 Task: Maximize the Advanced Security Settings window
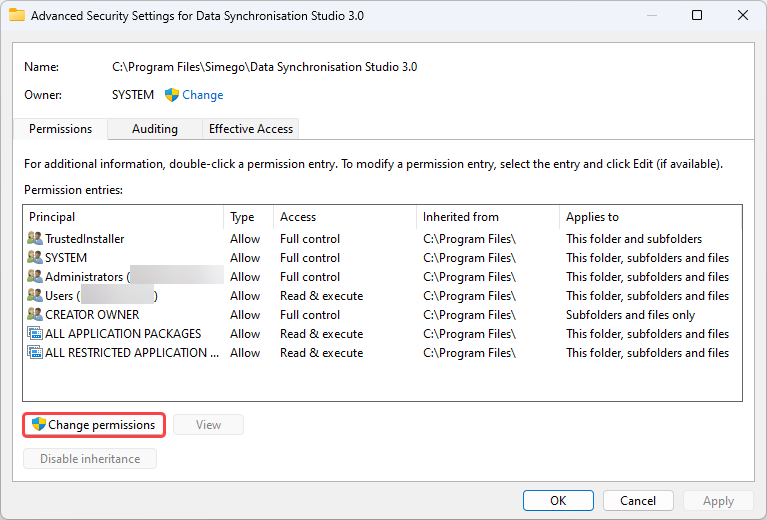(697, 15)
